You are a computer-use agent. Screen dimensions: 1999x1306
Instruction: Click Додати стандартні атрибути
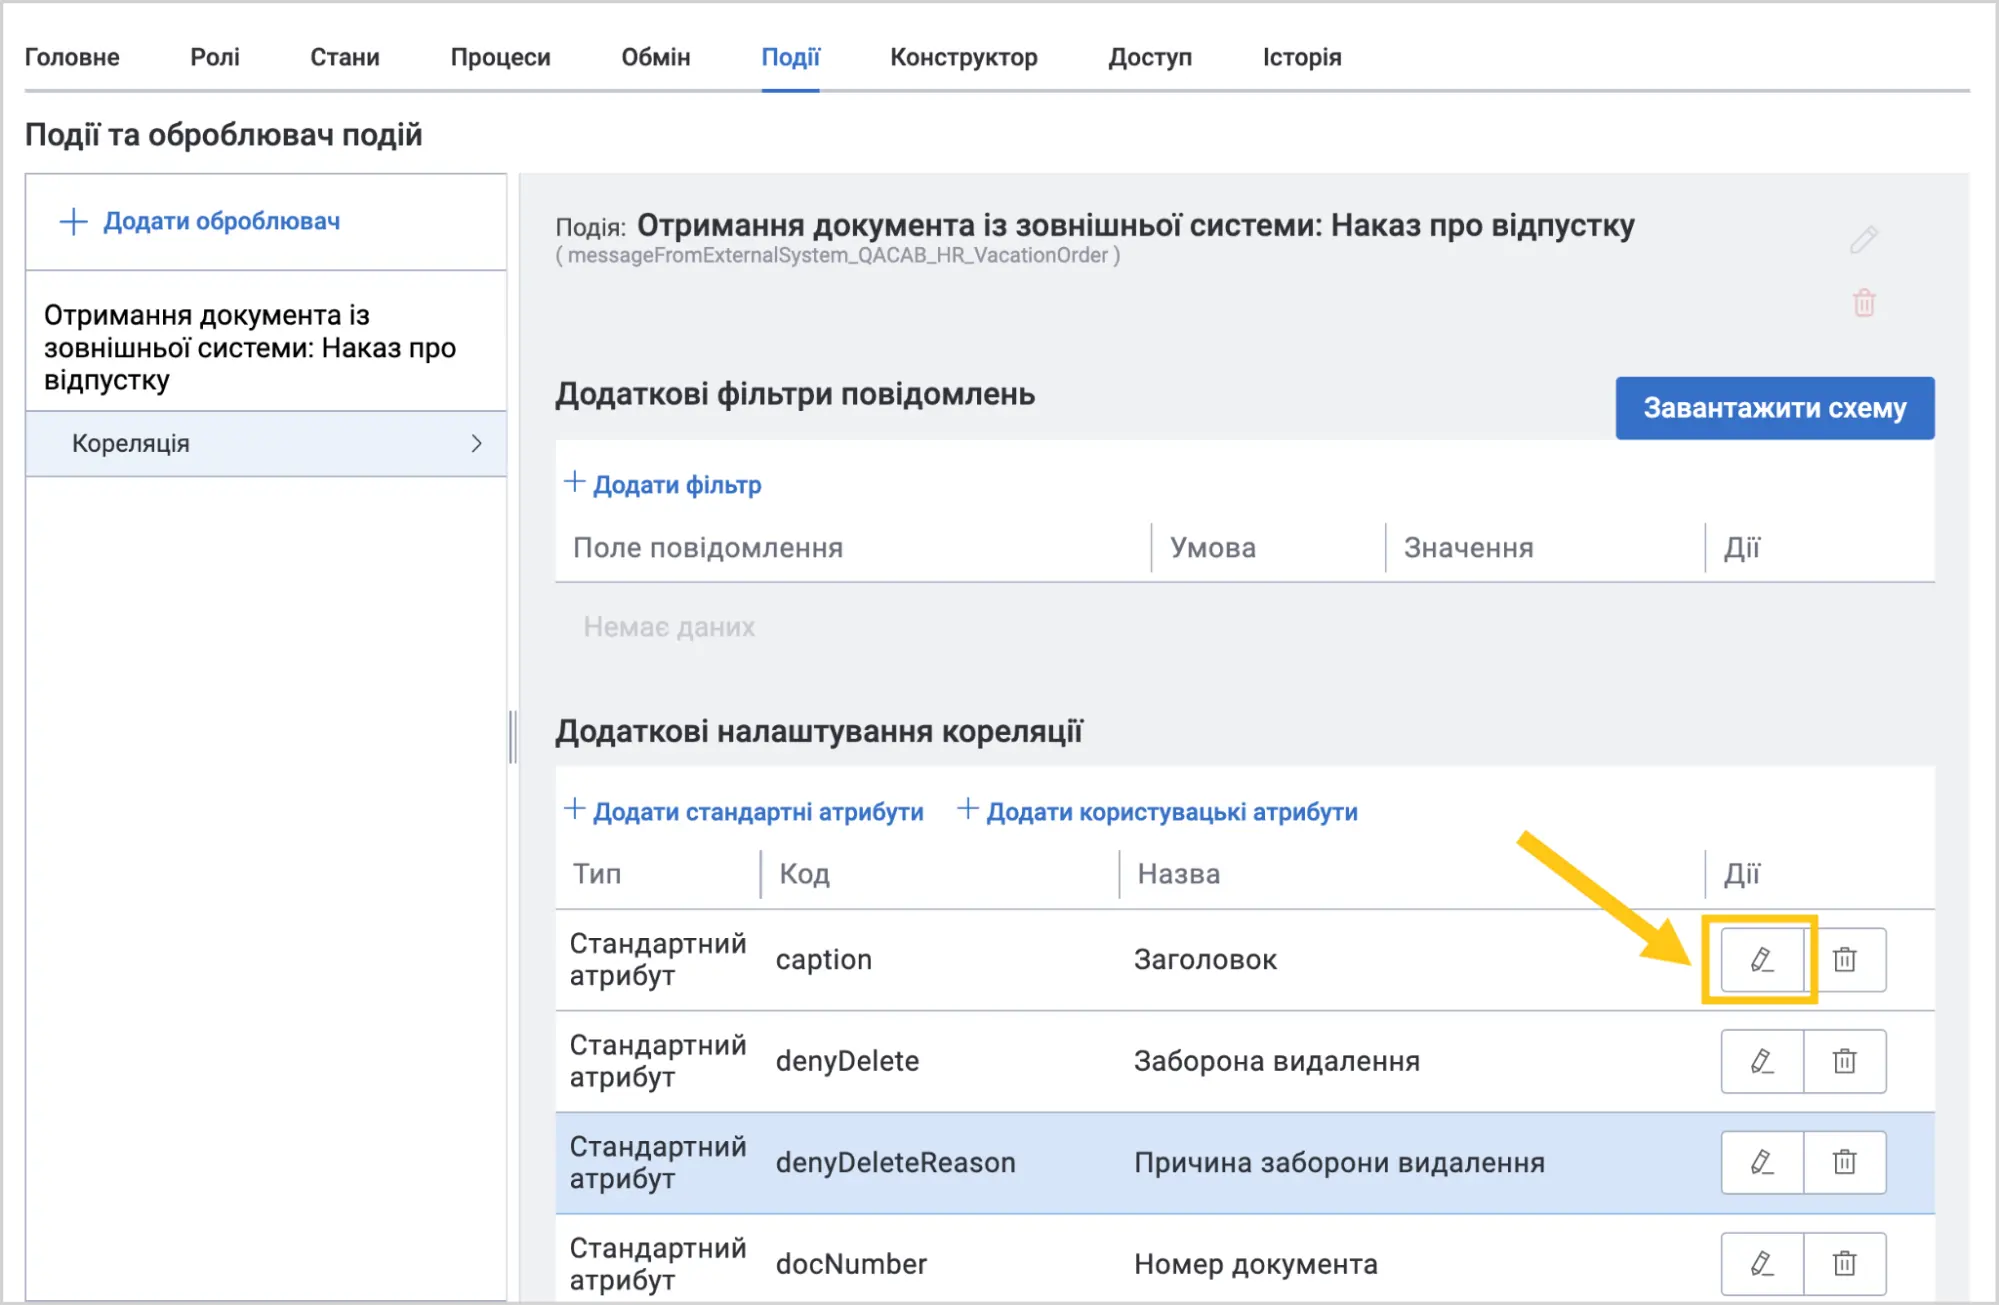pyautogui.click(x=744, y=811)
